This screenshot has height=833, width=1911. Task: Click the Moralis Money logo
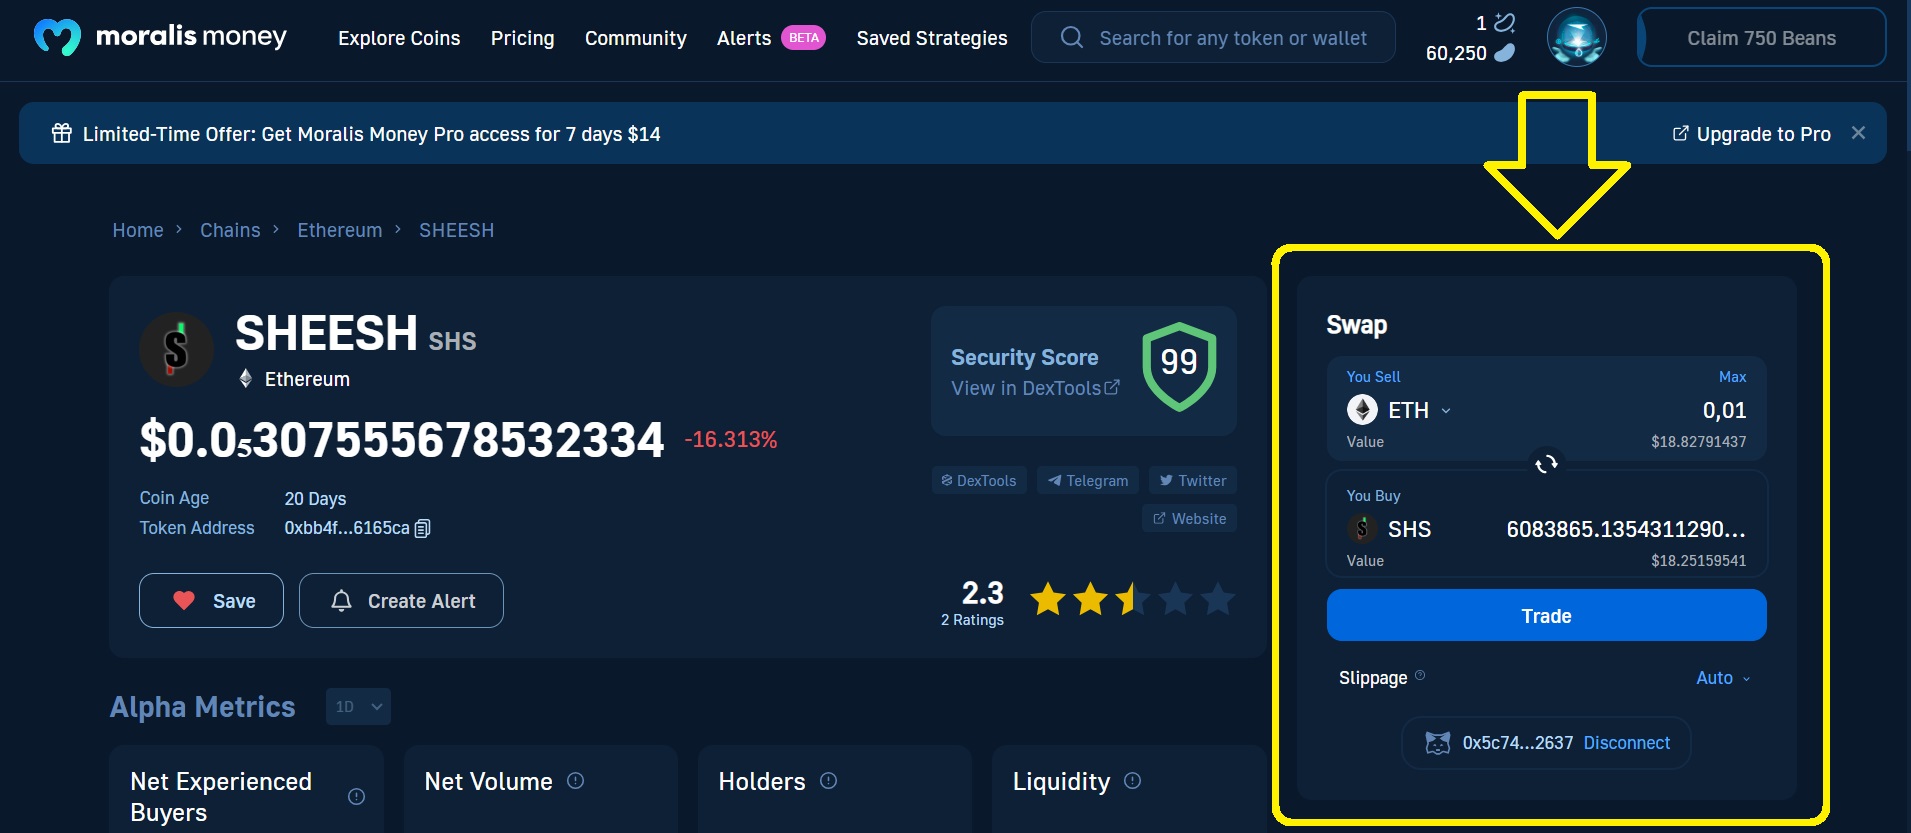click(x=160, y=37)
